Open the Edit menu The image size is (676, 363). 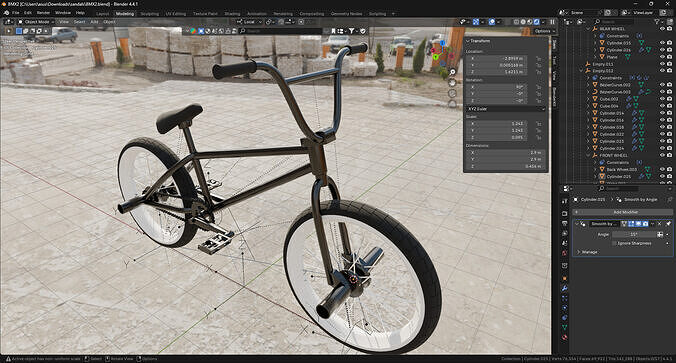click(x=28, y=13)
